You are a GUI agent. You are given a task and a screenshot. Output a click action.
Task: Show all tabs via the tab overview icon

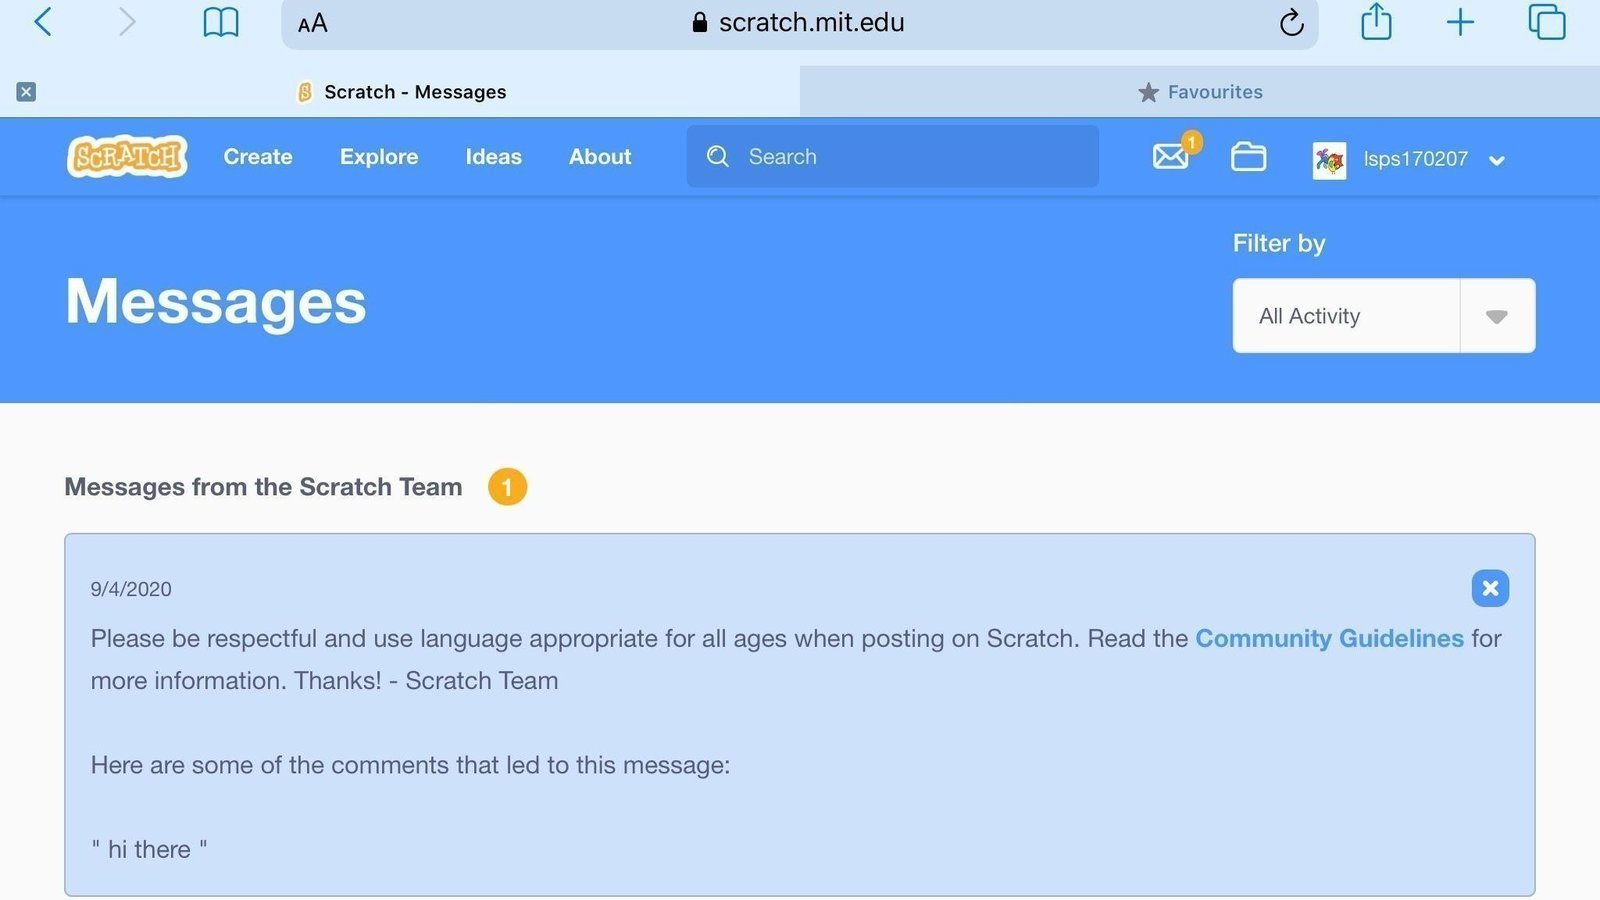pyautogui.click(x=1545, y=22)
